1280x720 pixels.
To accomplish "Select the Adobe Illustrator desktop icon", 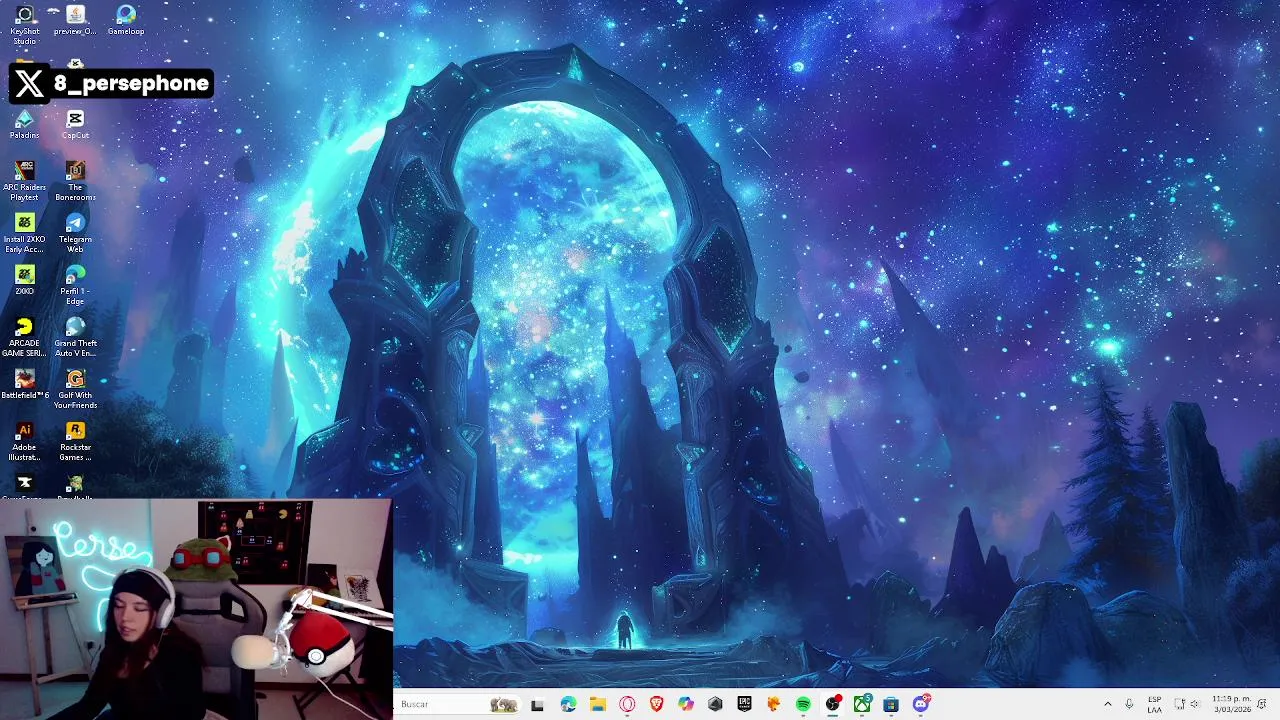I will (25, 441).
